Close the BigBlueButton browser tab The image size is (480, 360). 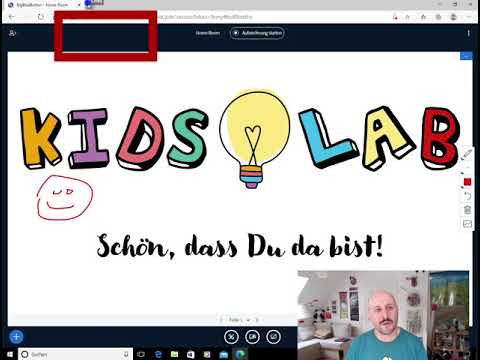click(x=79, y=5)
